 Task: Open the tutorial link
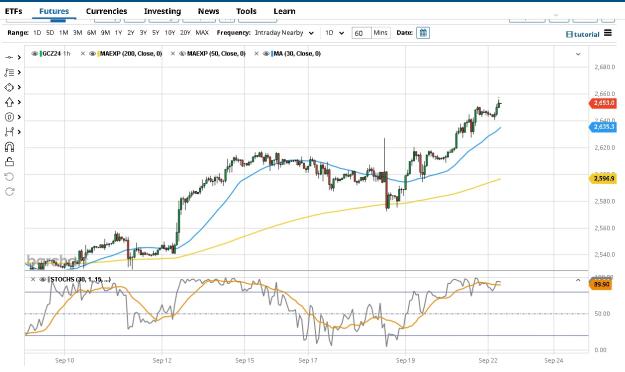(583, 34)
